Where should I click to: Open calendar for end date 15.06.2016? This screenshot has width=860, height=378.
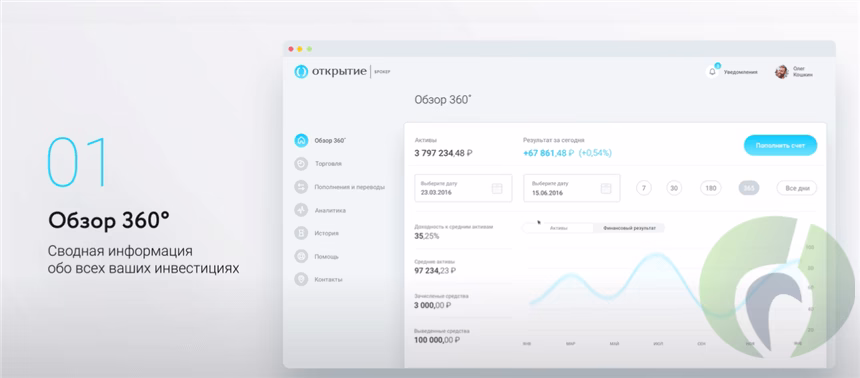pyautogui.click(x=606, y=189)
